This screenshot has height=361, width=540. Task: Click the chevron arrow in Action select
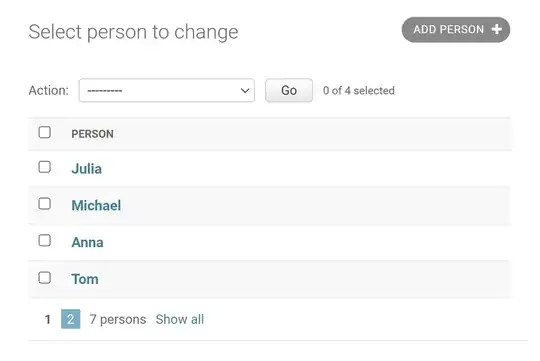pos(245,91)
